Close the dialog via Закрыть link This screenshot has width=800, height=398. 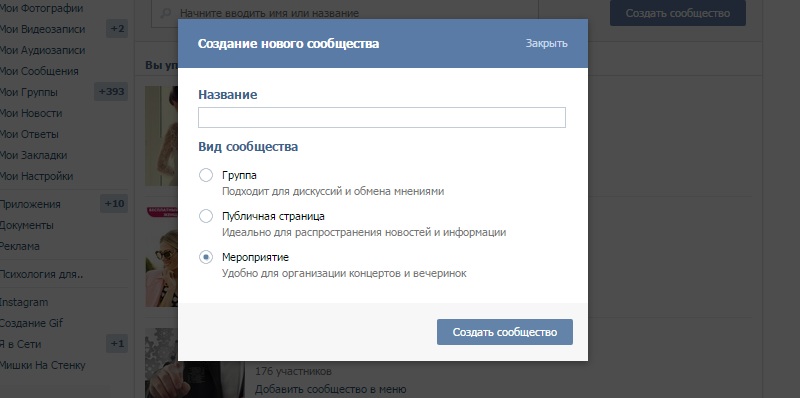tap(546, 43)
